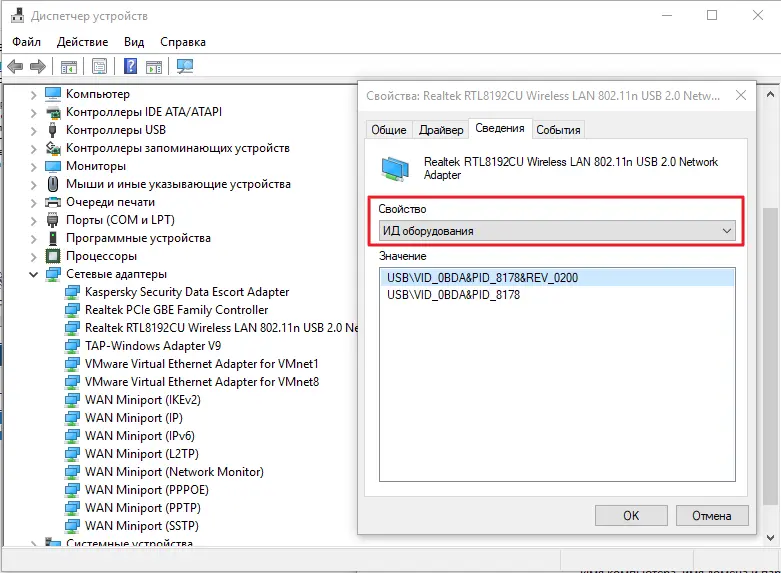
Task: Click the mouse icon beside Мыши и иные указывающие устройства
Action: (53, 184)
